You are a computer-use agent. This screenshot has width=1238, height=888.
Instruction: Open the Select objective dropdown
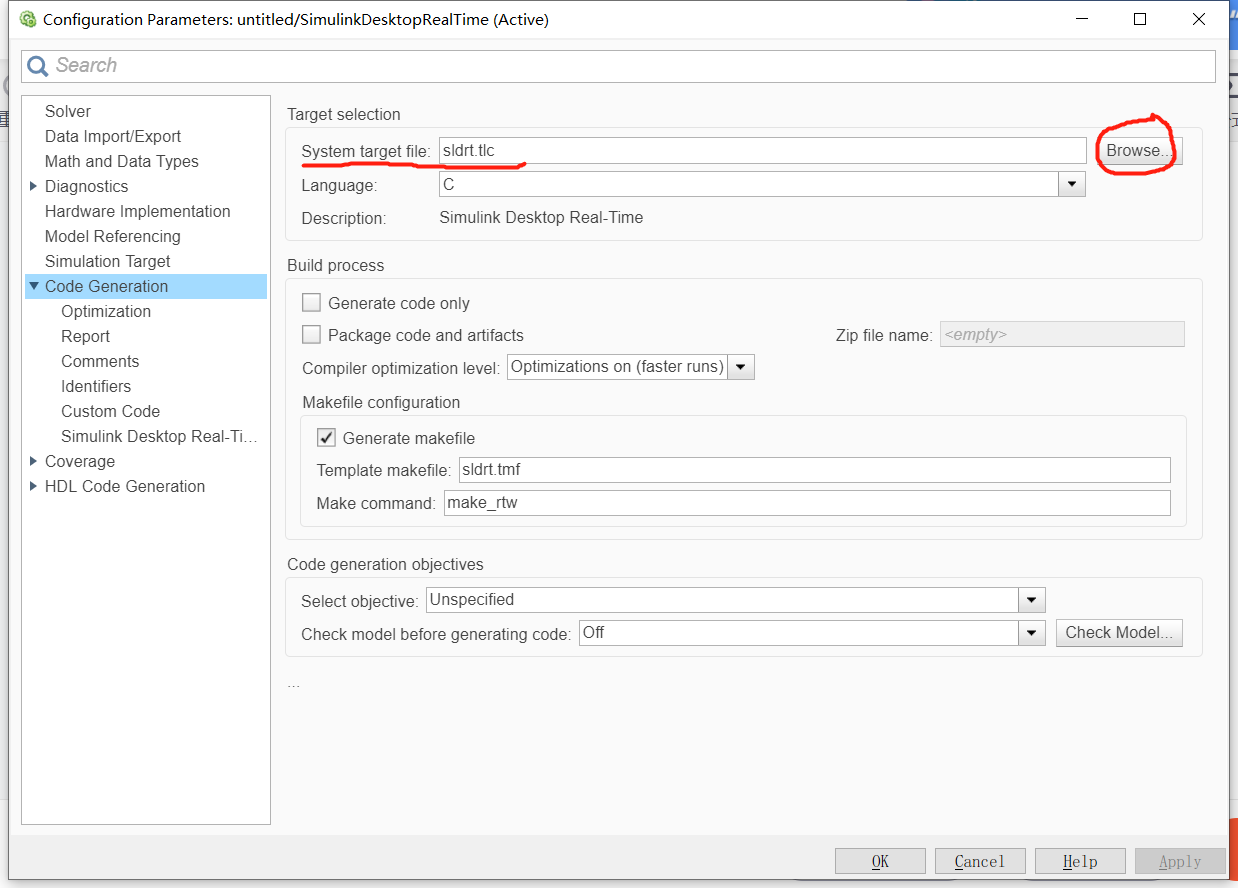1031,599
